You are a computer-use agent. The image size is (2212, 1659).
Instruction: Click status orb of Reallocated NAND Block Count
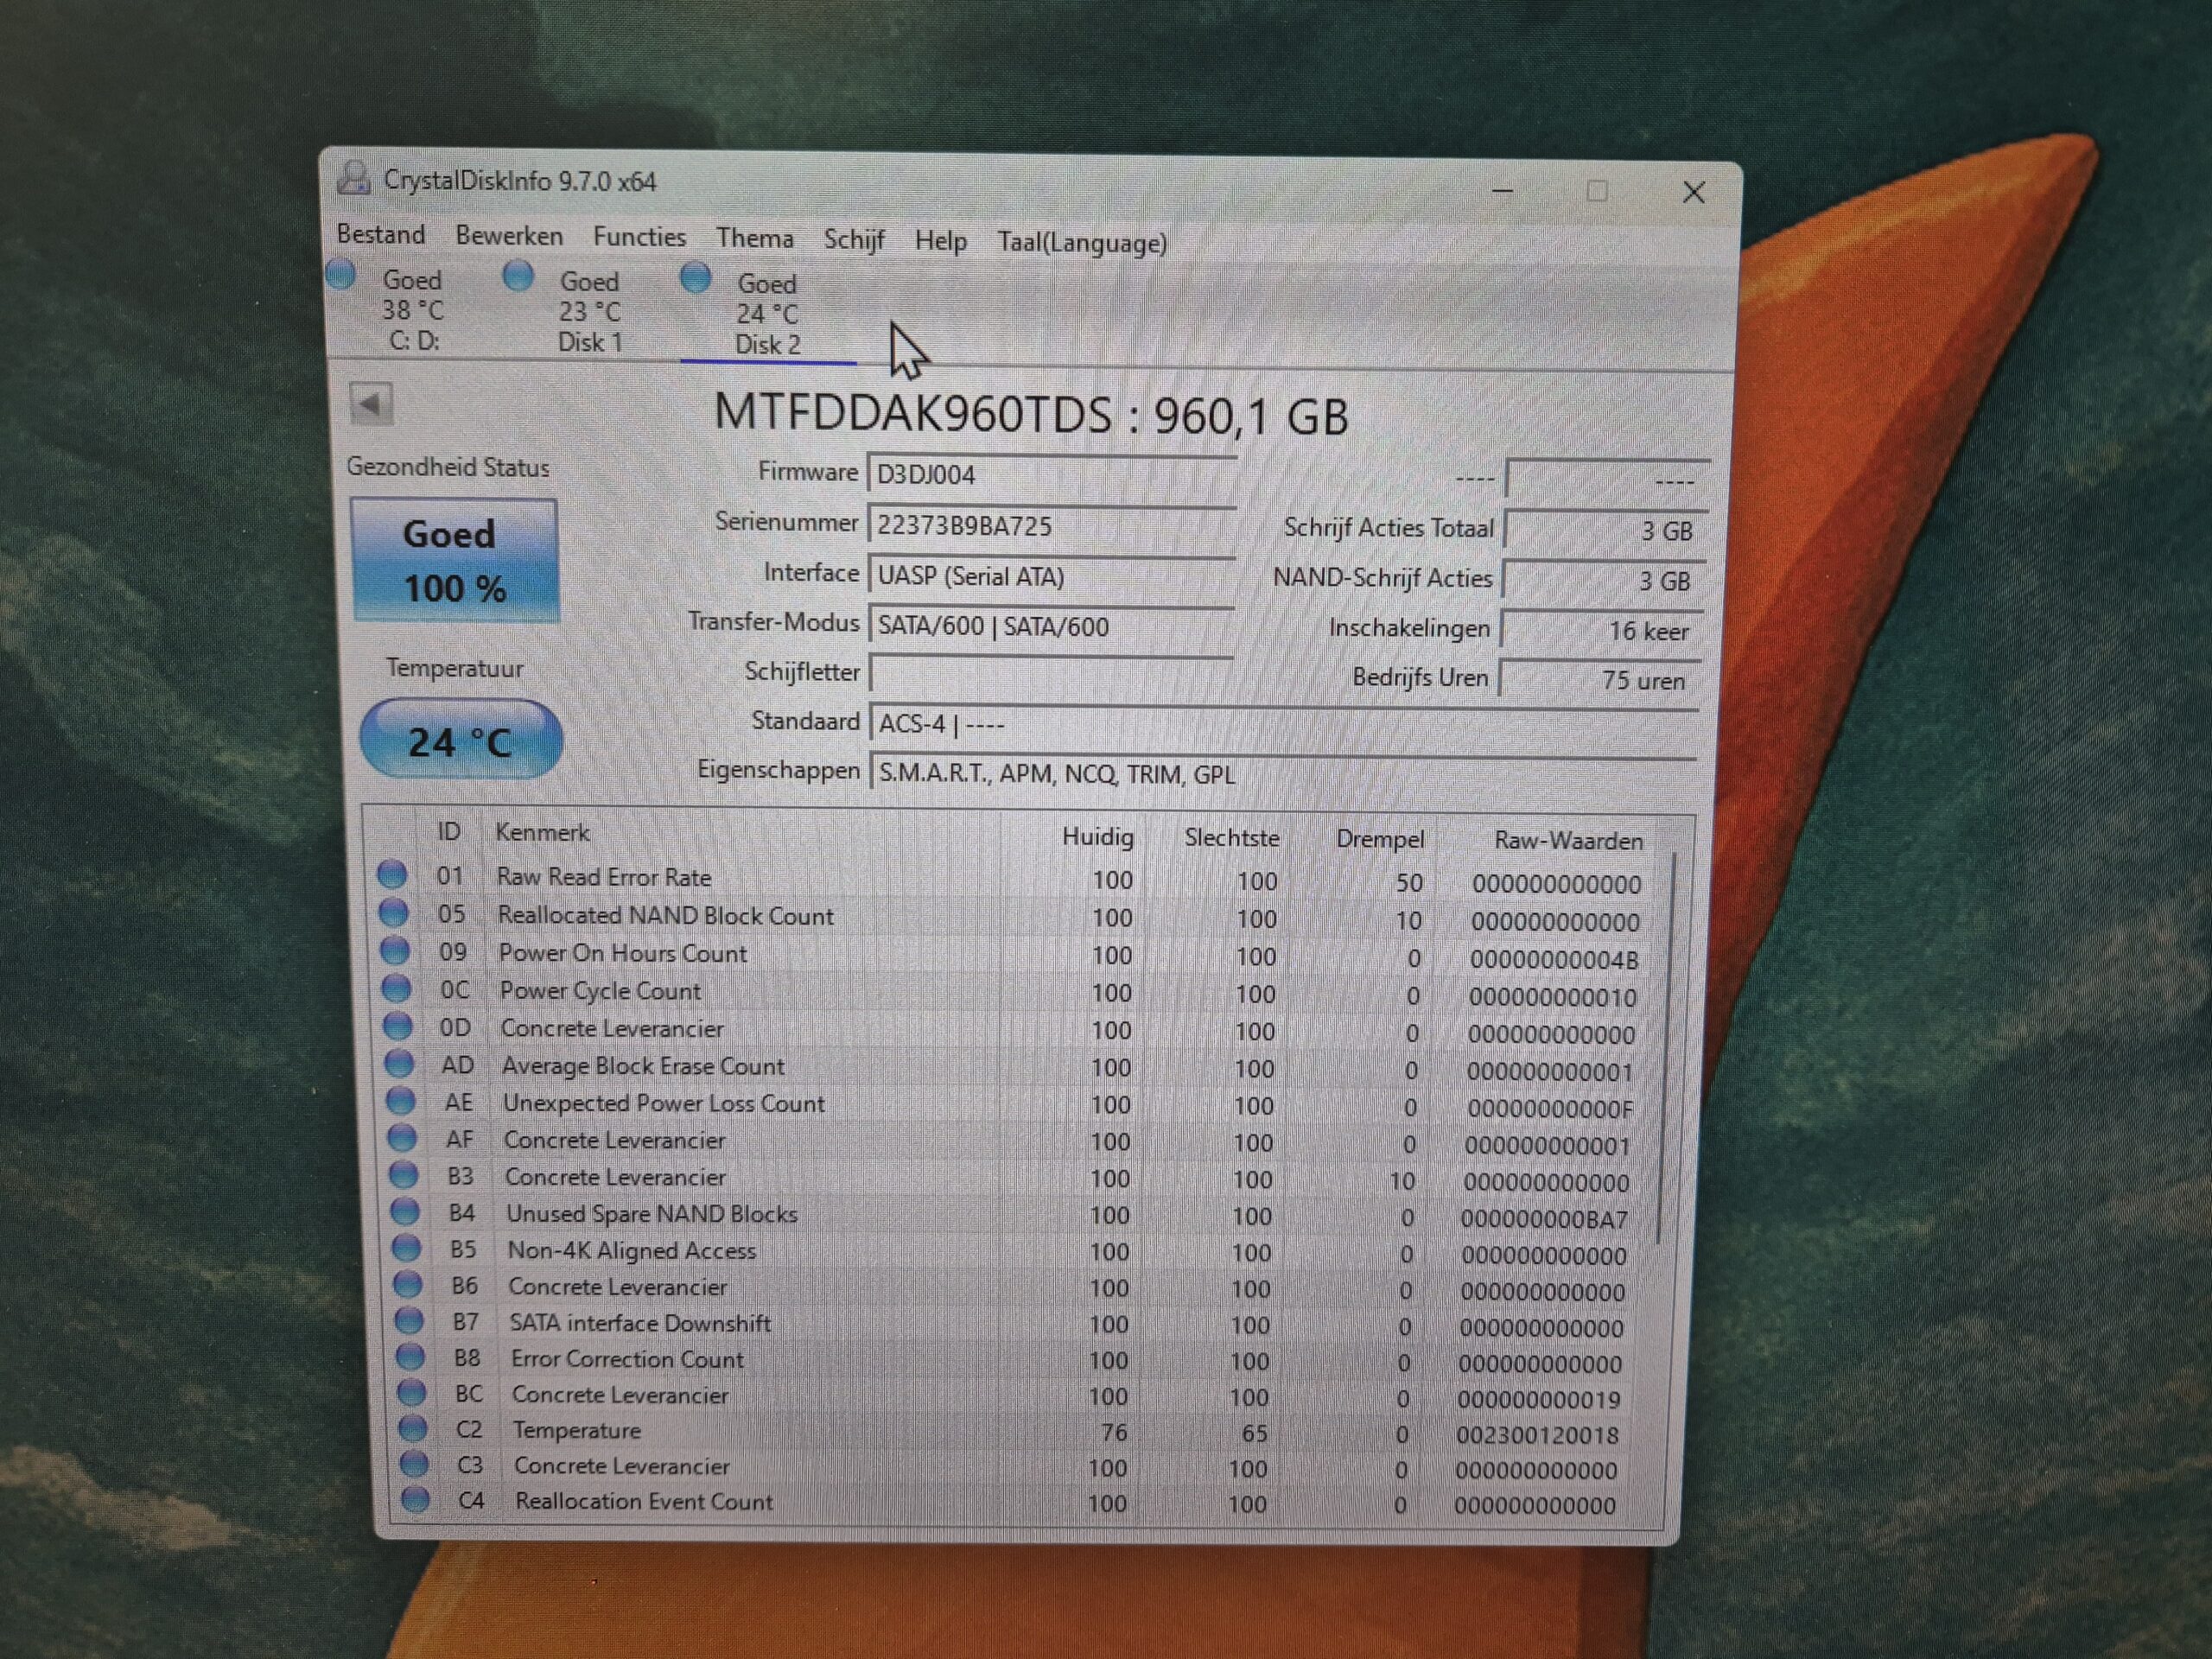click(x=393, y=912)
